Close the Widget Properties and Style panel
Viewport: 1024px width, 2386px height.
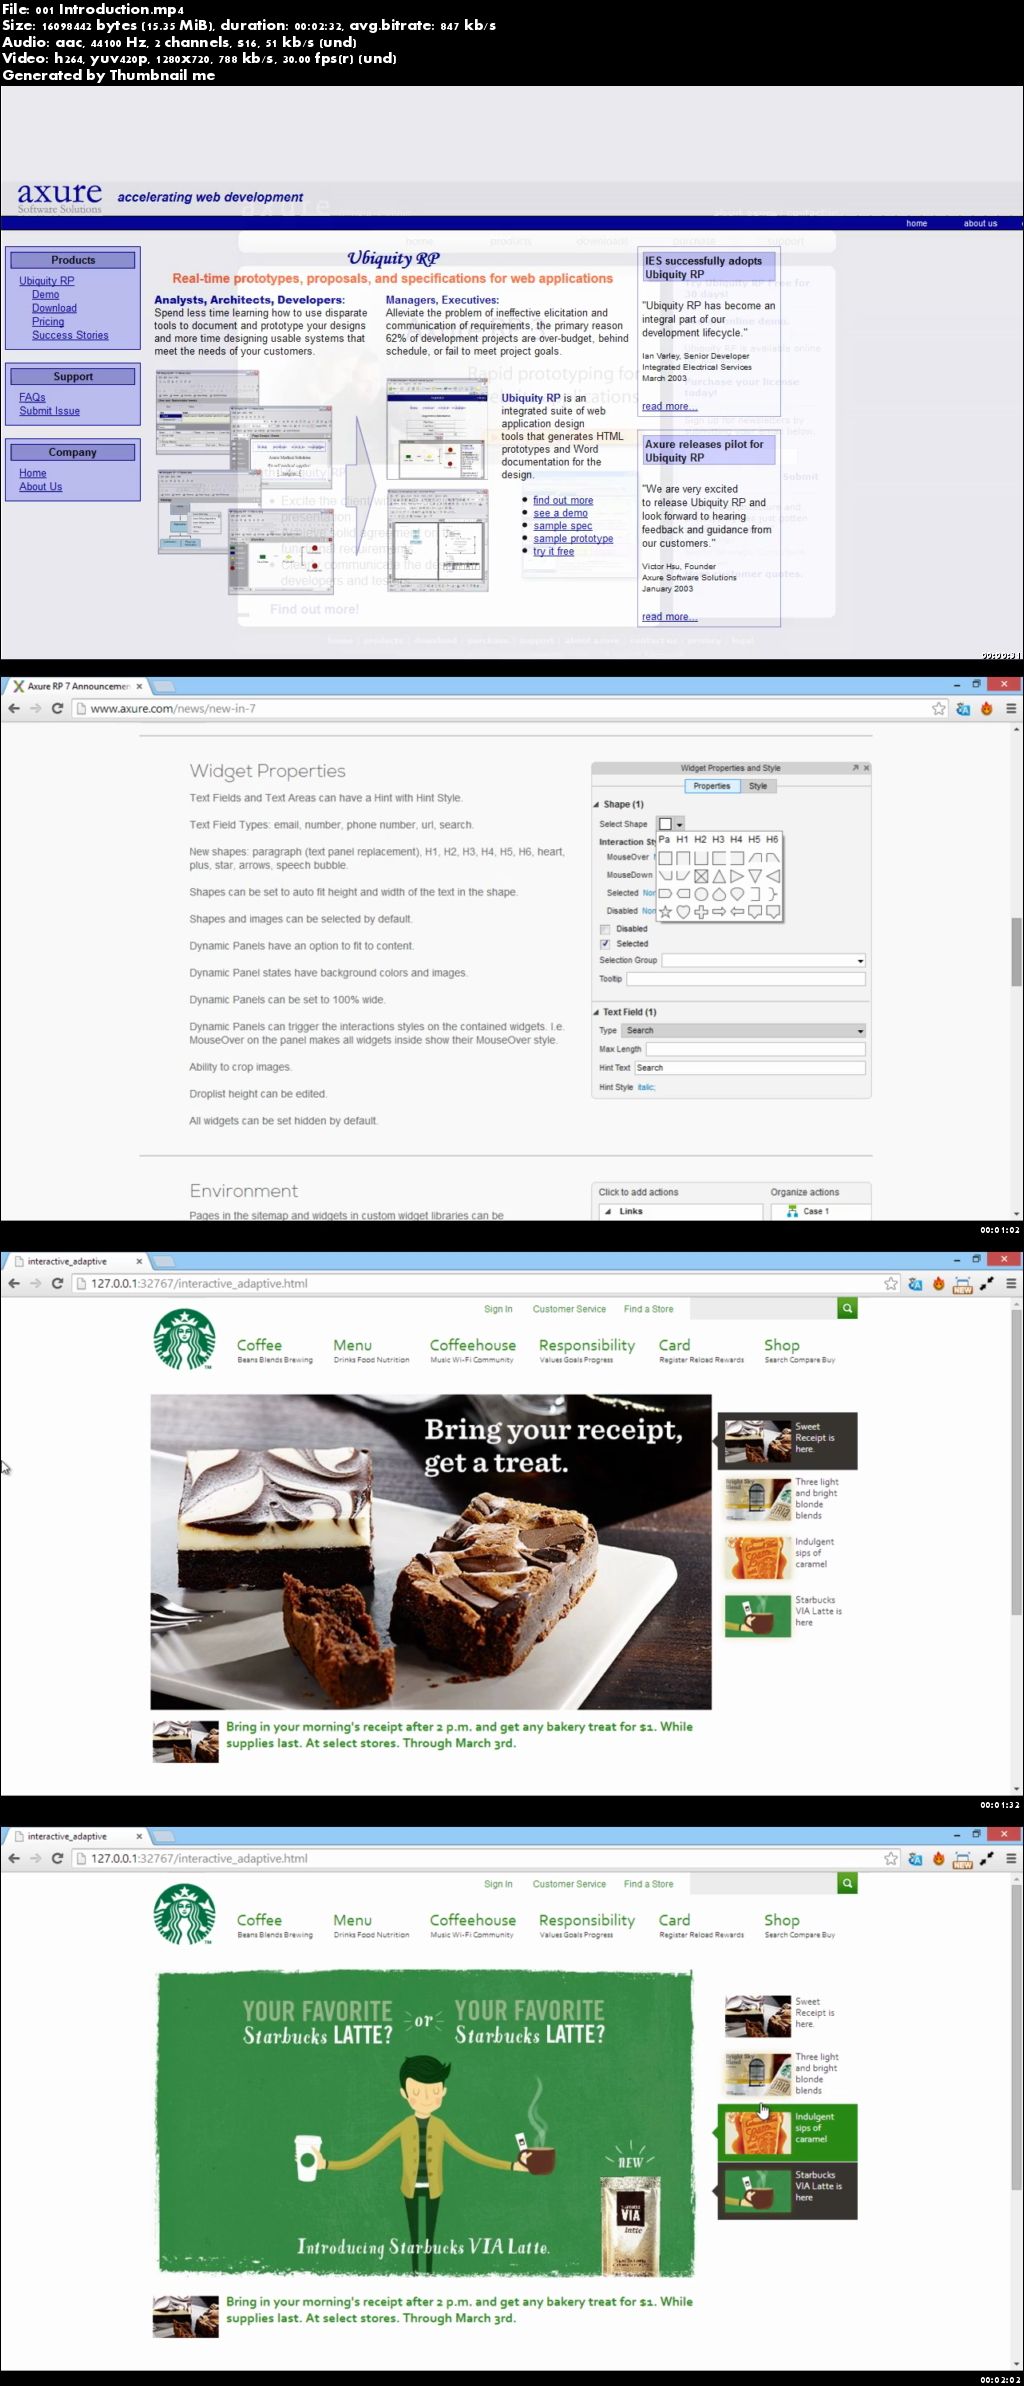(x=866, y=768)
